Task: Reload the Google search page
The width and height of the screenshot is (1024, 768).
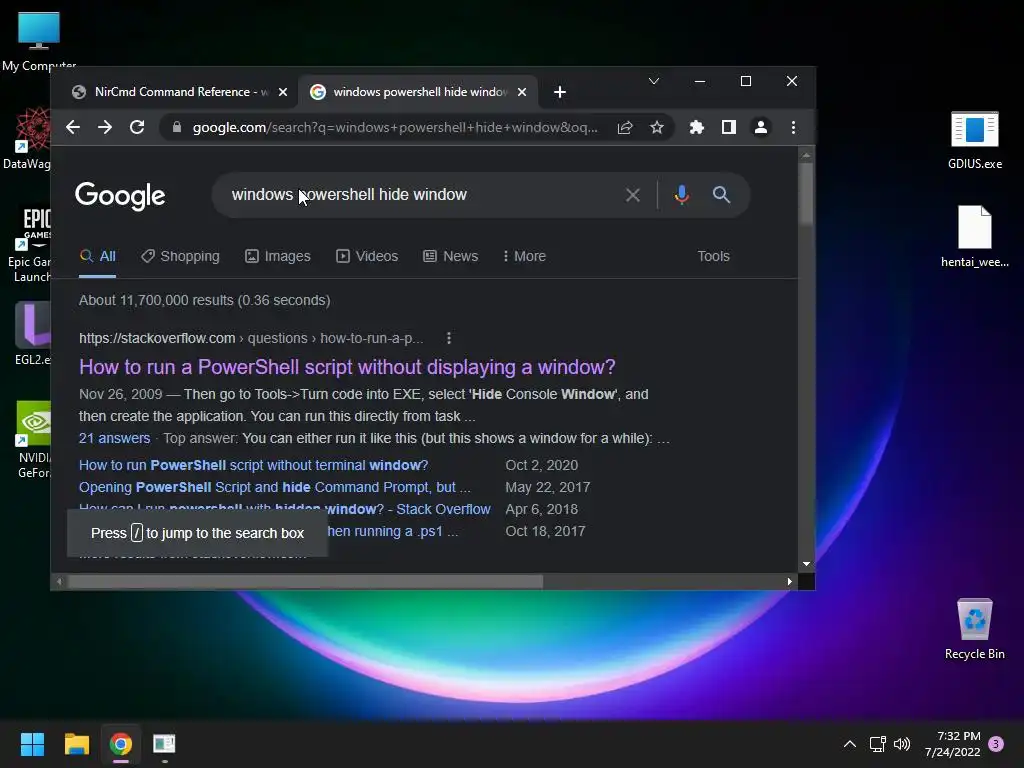Action: coord(137,127)
